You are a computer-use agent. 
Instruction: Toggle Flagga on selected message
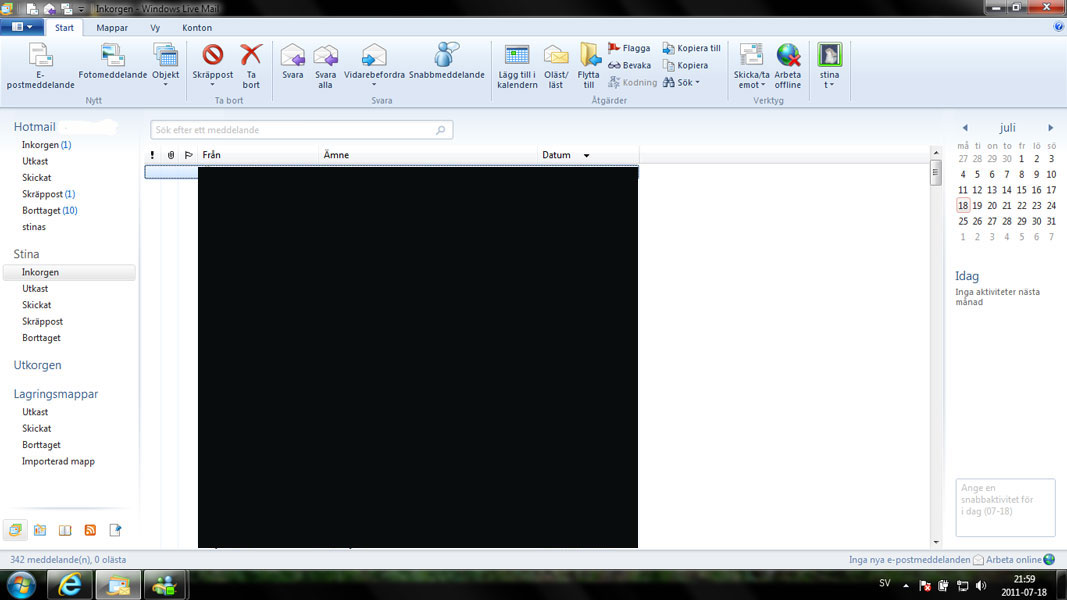(x=629, y=48)
